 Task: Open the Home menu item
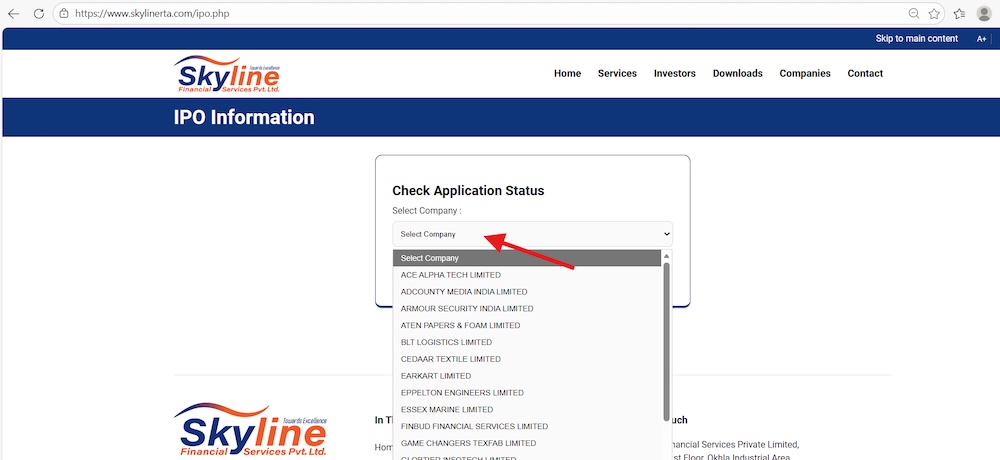(568, 73)
